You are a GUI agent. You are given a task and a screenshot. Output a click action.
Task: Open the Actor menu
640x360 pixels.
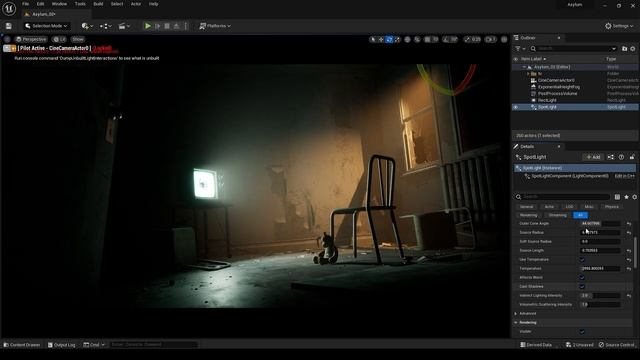coord(136,4)
